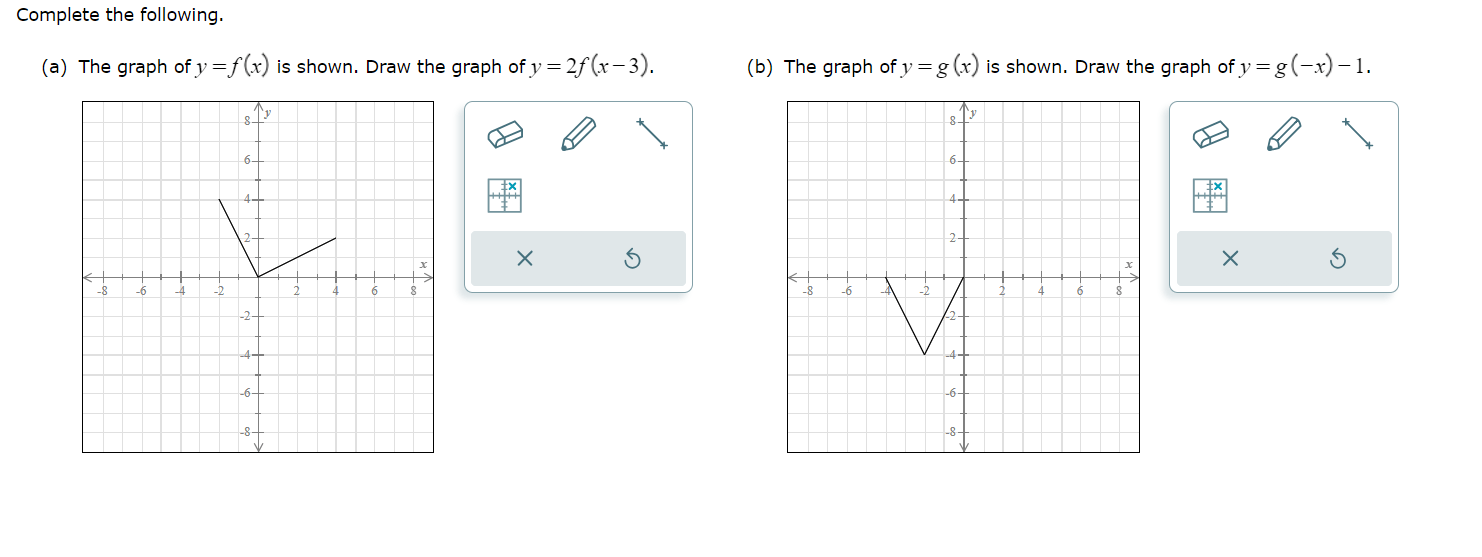Click the vertex (-2, -4) on graph (b)
The height and width of the screenshot is (557, 1482).
tap(925, 354)
